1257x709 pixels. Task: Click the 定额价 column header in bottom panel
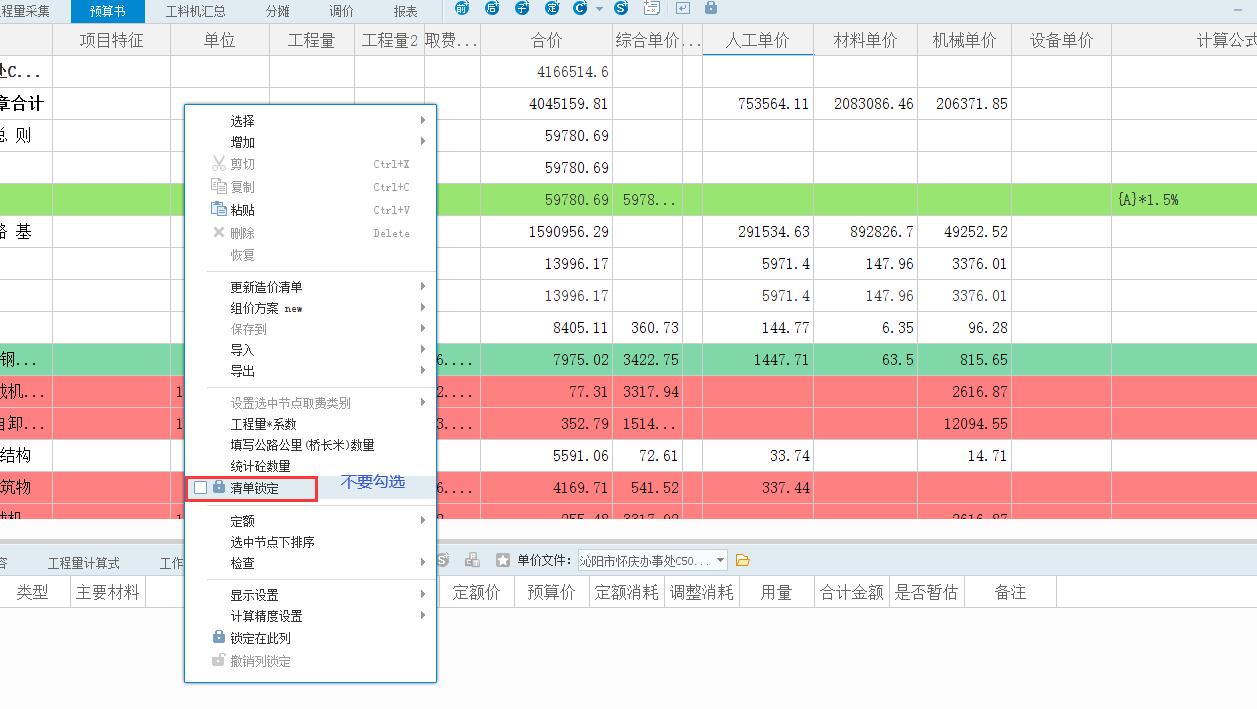476,592
